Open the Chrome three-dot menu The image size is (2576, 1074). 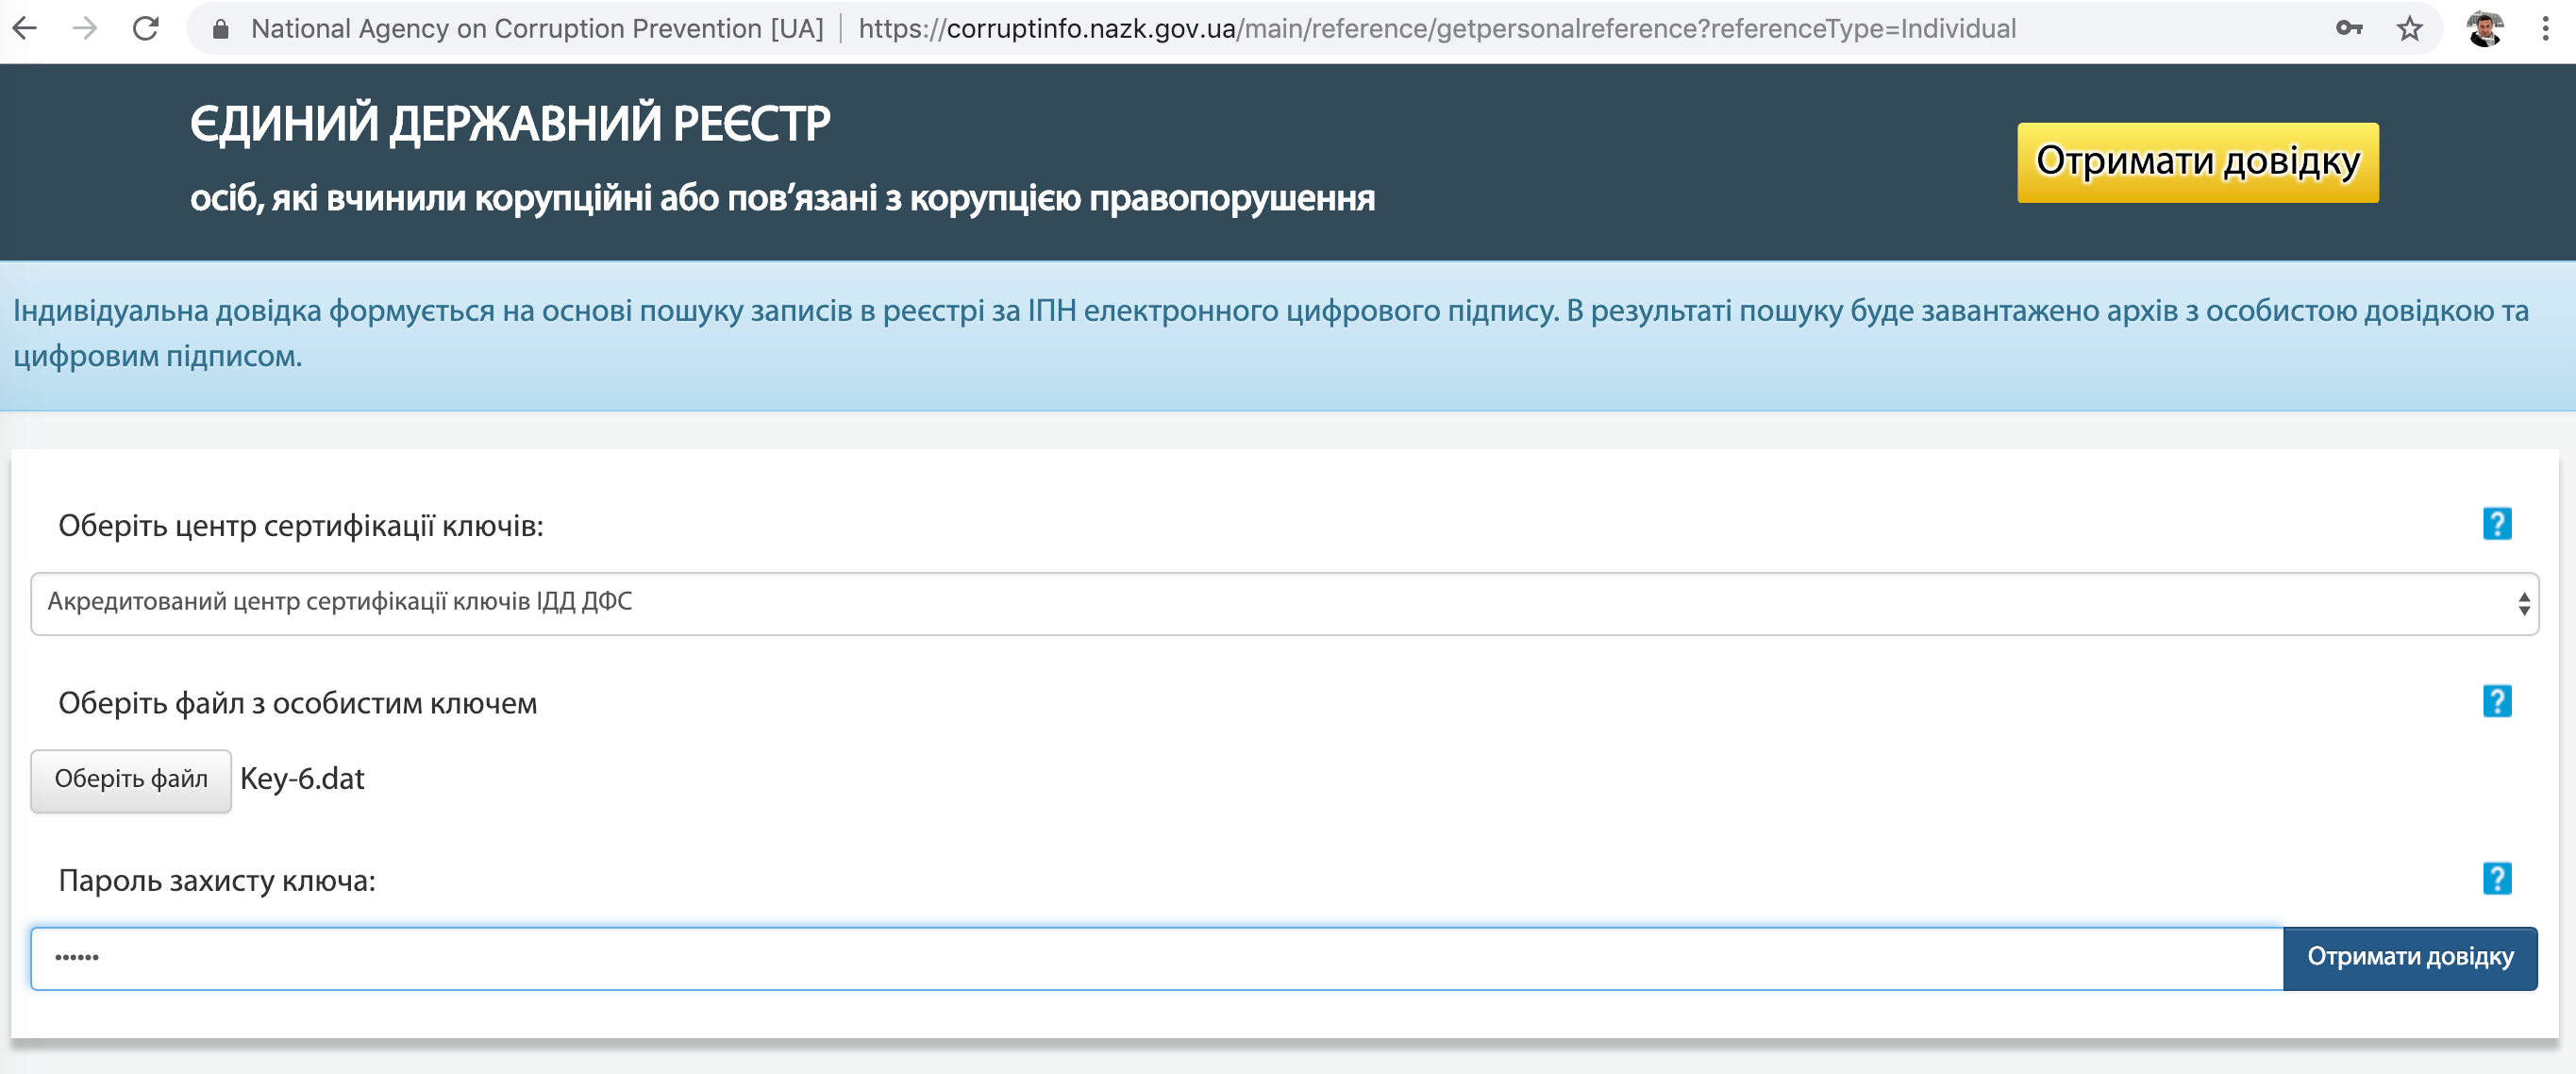(2545, 28)
